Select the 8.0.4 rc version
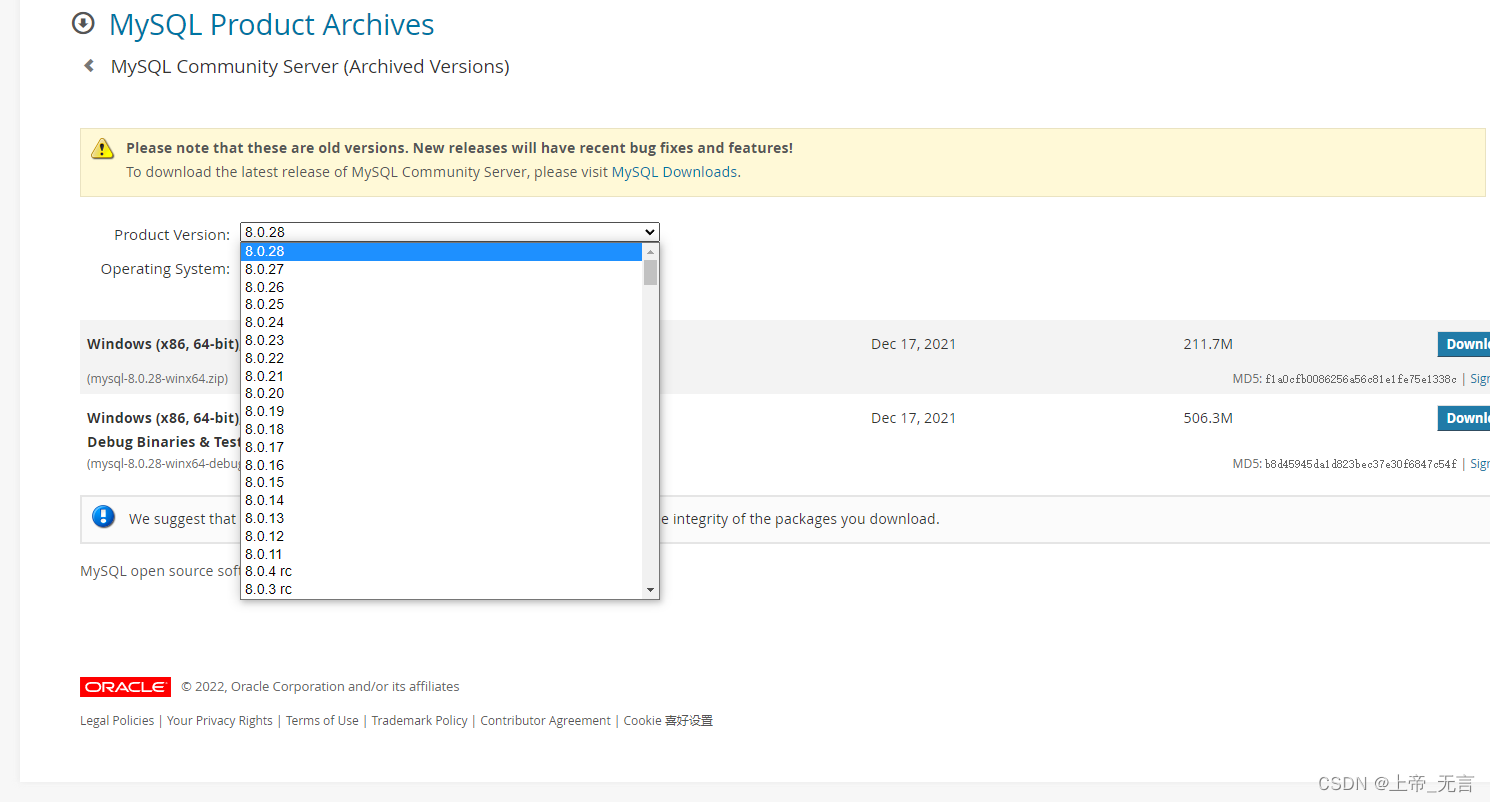The width and height of the screenshot is (1490, 802). (441, 571)
